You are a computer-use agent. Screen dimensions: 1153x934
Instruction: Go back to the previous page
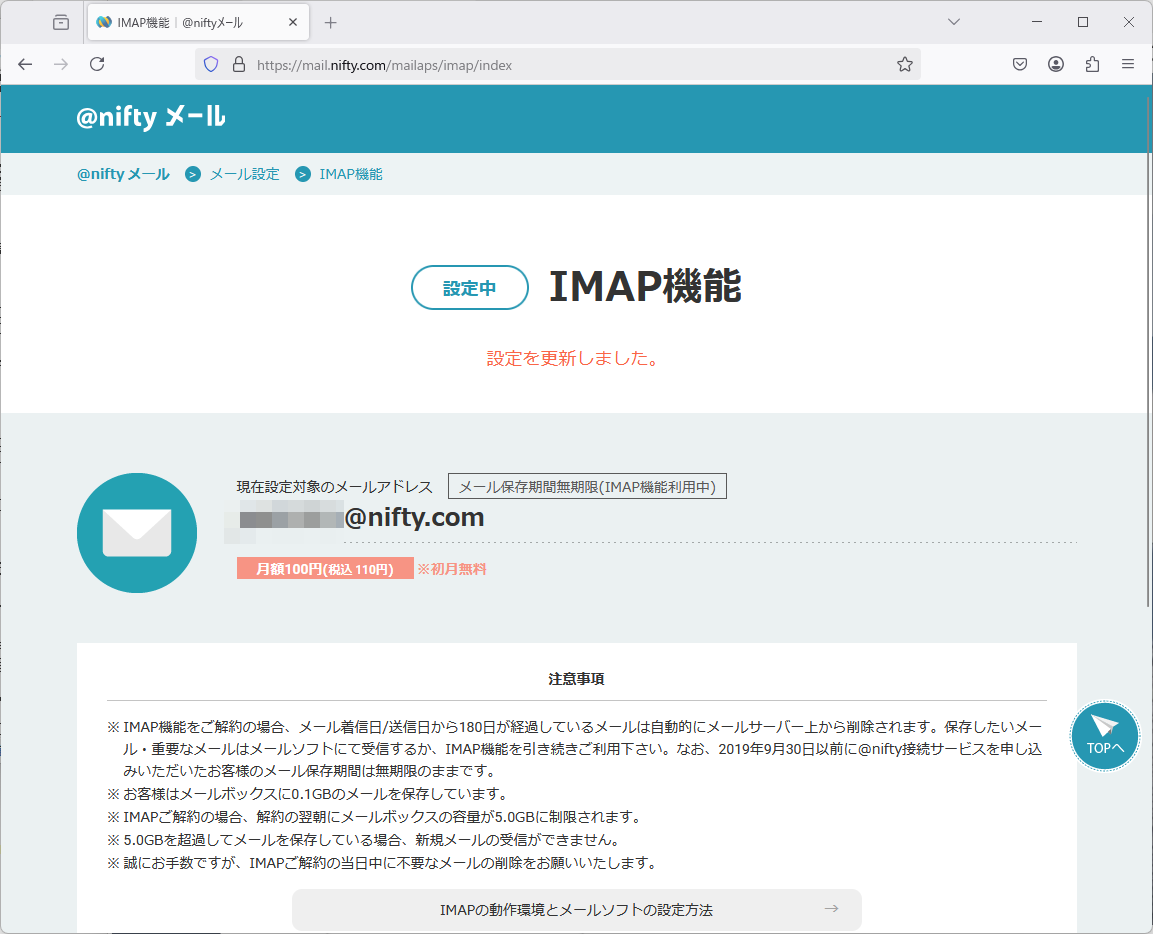pos(25,64)
